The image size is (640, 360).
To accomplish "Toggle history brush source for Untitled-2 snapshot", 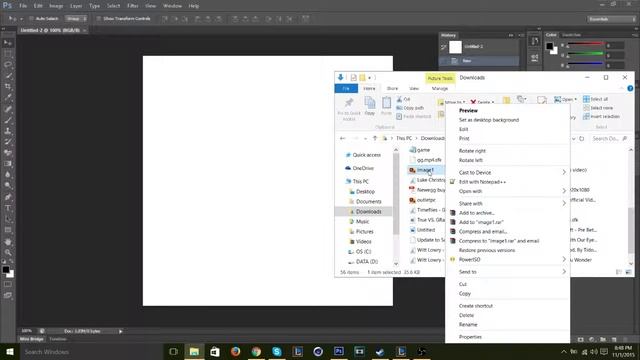I will point(444,47).
